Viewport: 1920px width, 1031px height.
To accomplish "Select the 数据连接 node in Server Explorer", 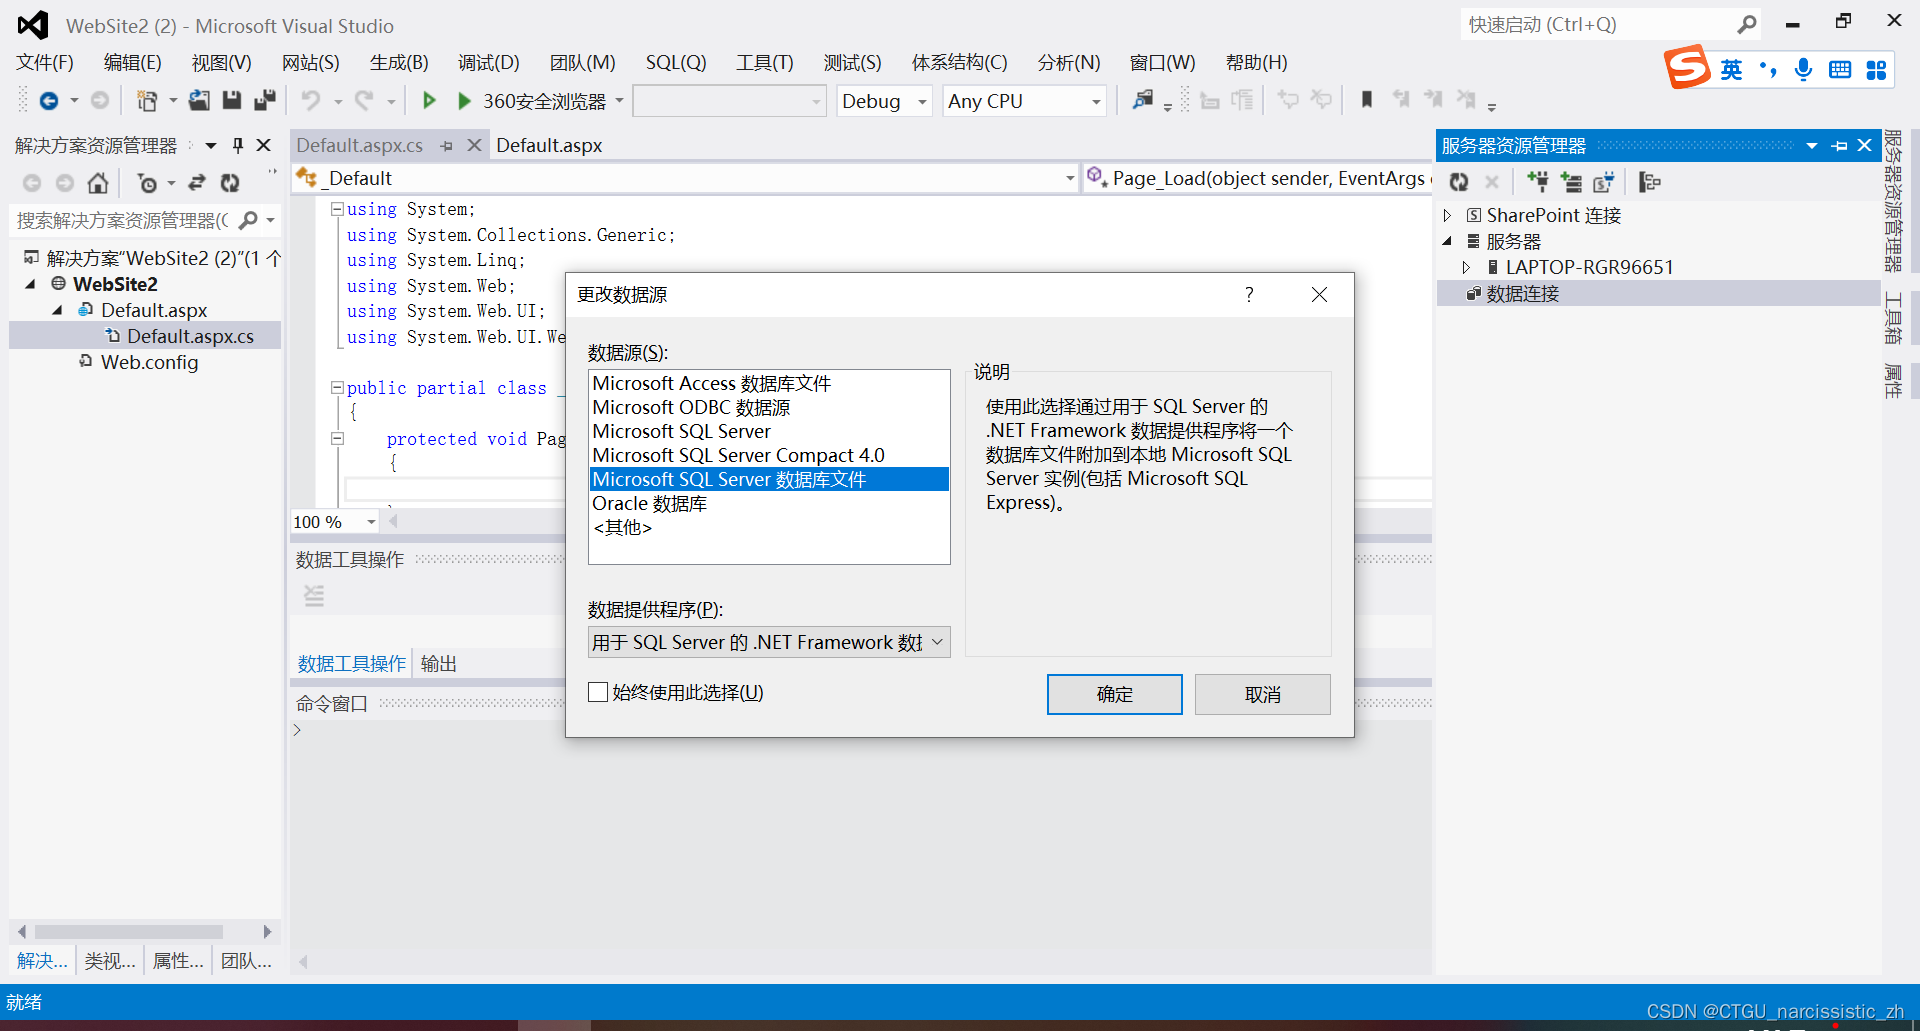I will click(x=1522, y=293).
